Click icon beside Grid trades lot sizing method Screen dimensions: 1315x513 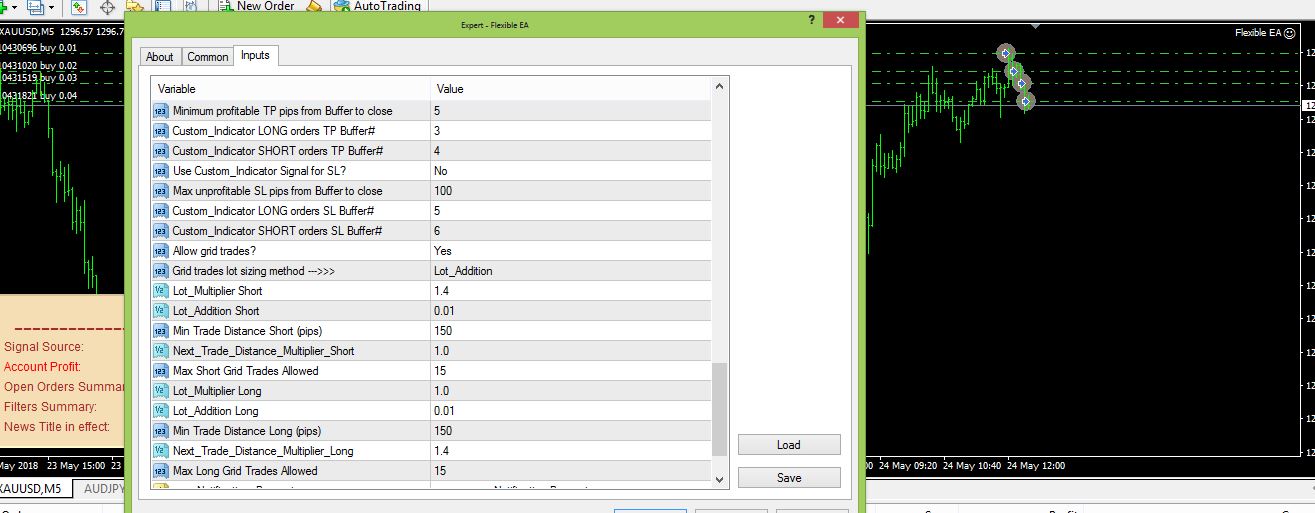(161, 271)
